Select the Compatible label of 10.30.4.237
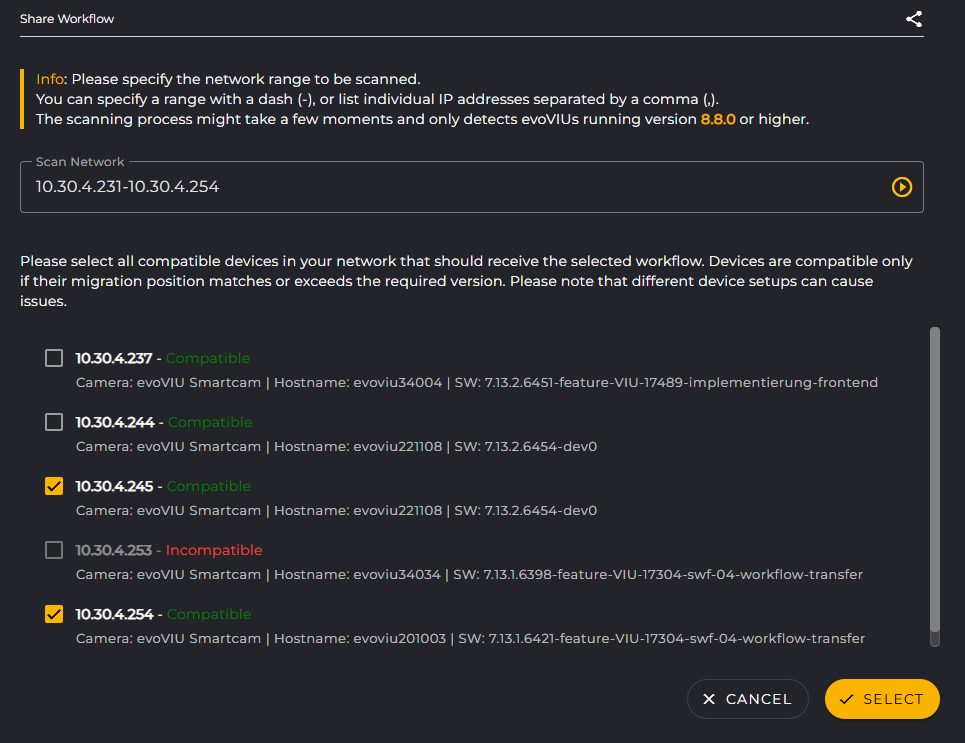Image resolution: width=965 pixels, height=743 pixels. click(x=207, y=357)
